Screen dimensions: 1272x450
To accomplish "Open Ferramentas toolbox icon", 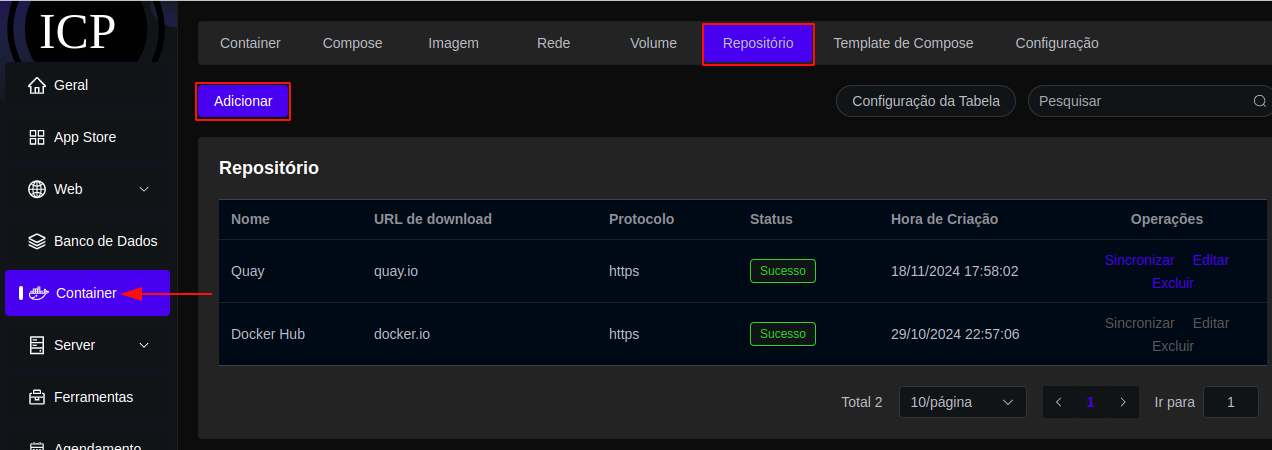I will (x=37, y=397).
